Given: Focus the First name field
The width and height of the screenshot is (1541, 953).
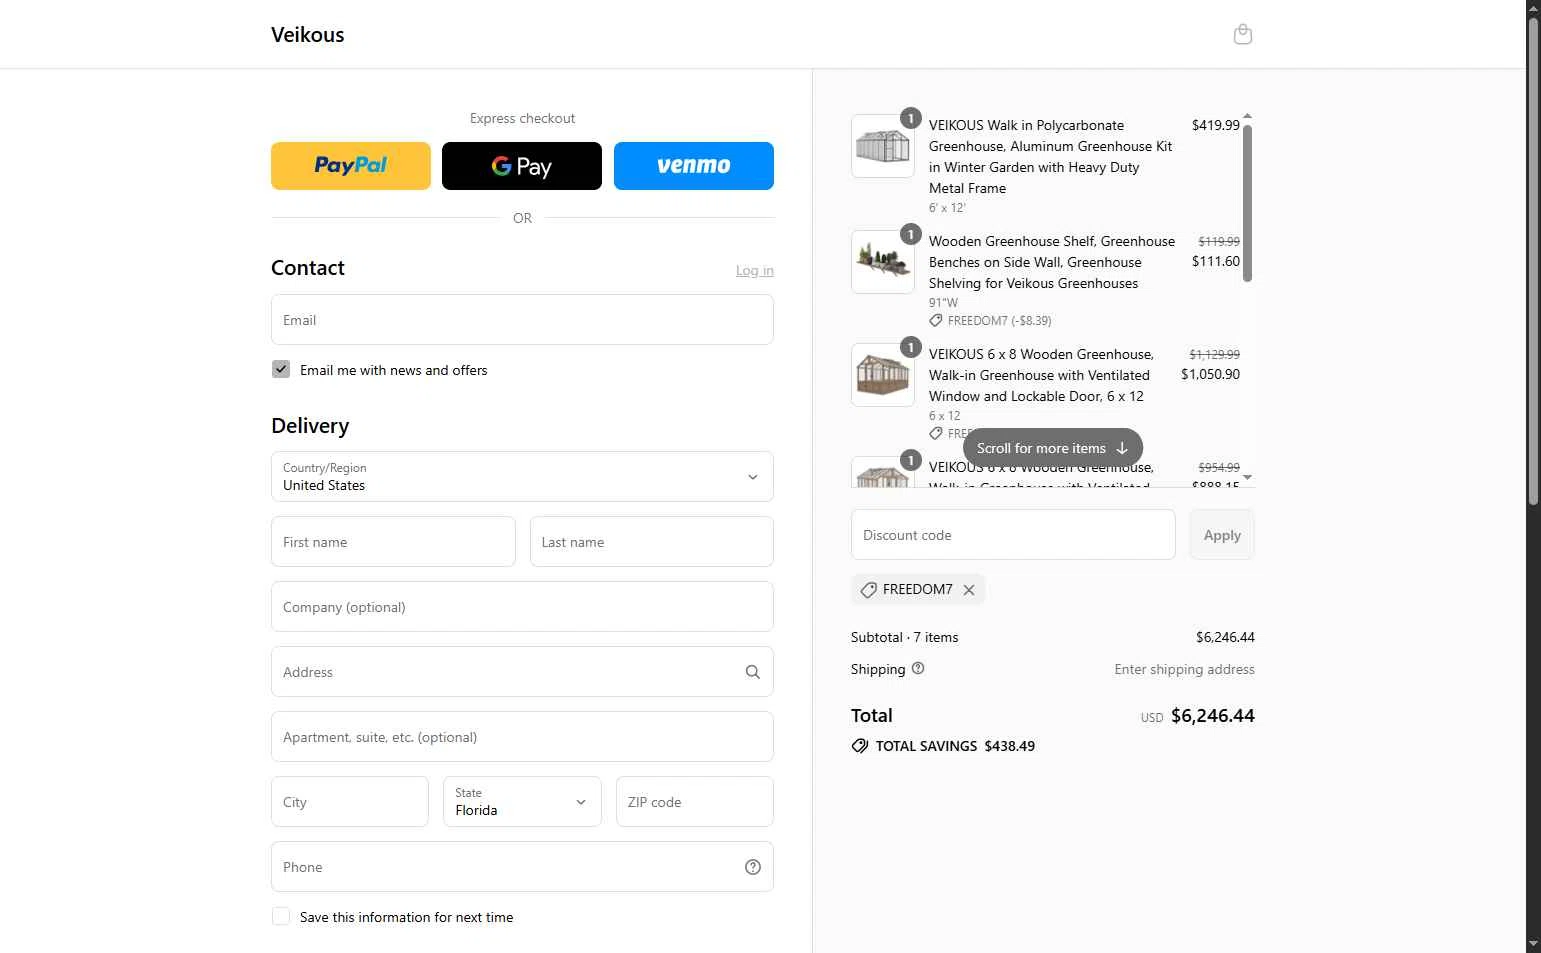Looking at the screenshot, I should tap(393, 542).
